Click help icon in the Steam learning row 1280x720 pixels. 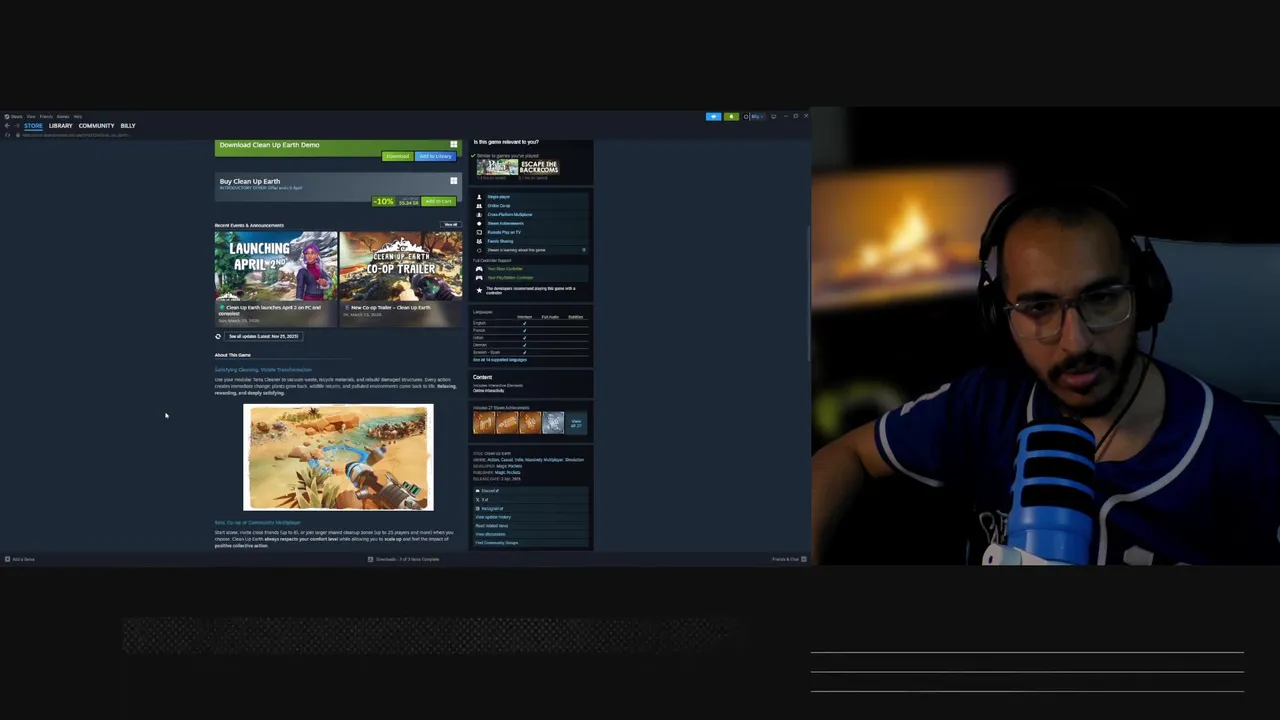[x=584, y=250]
